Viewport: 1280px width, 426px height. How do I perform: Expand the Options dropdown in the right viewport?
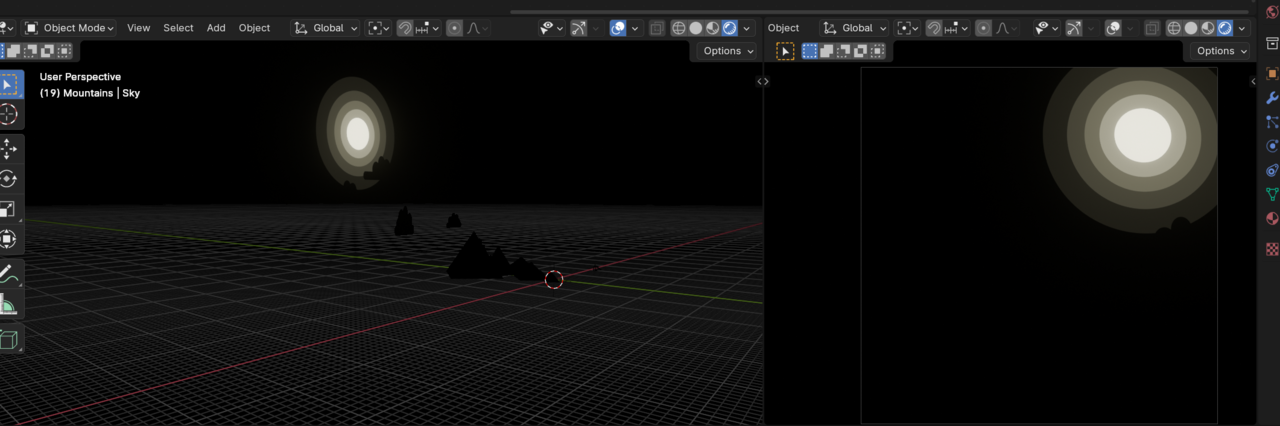pos(1221,51)
